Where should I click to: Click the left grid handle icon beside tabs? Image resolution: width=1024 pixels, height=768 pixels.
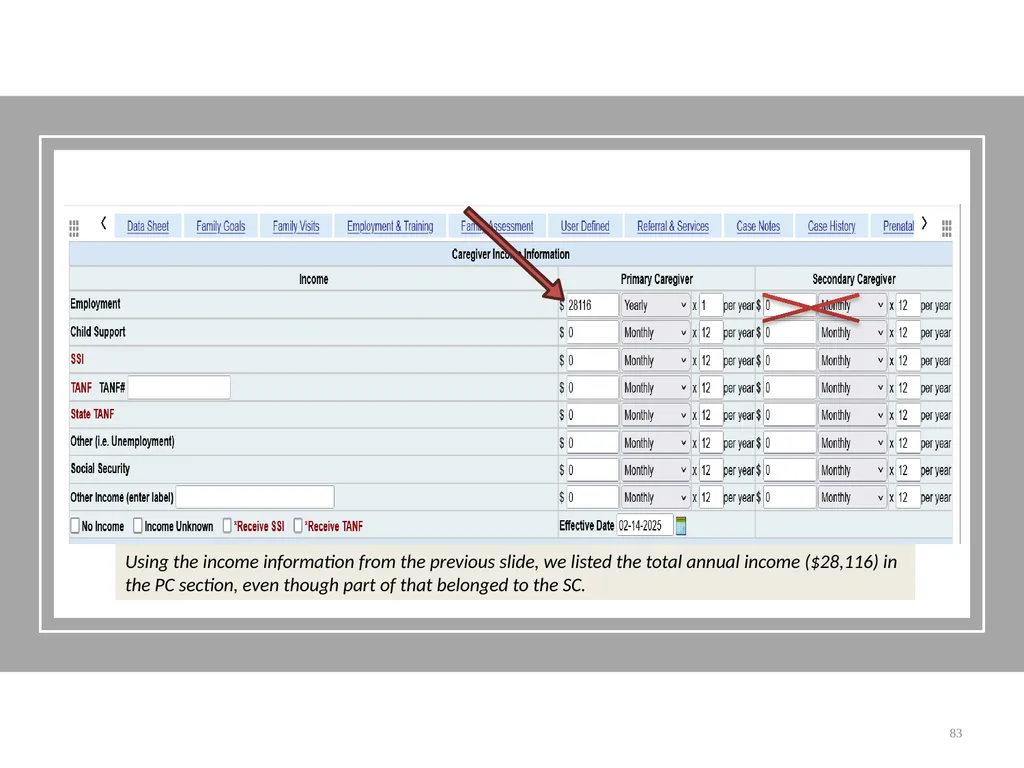(74, 228)
